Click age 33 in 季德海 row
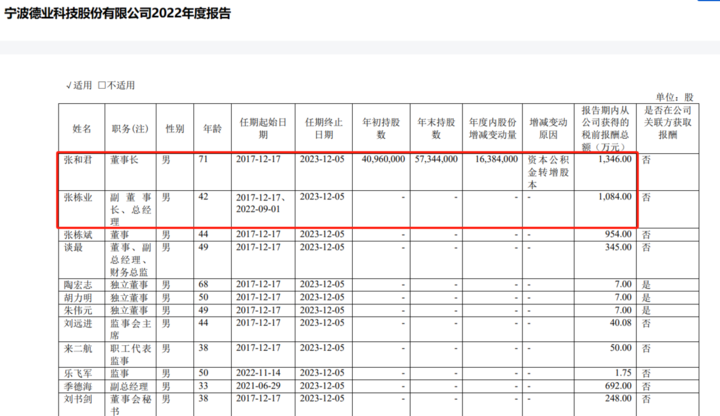This screenshot has width=720, height=416. point(203,386)
